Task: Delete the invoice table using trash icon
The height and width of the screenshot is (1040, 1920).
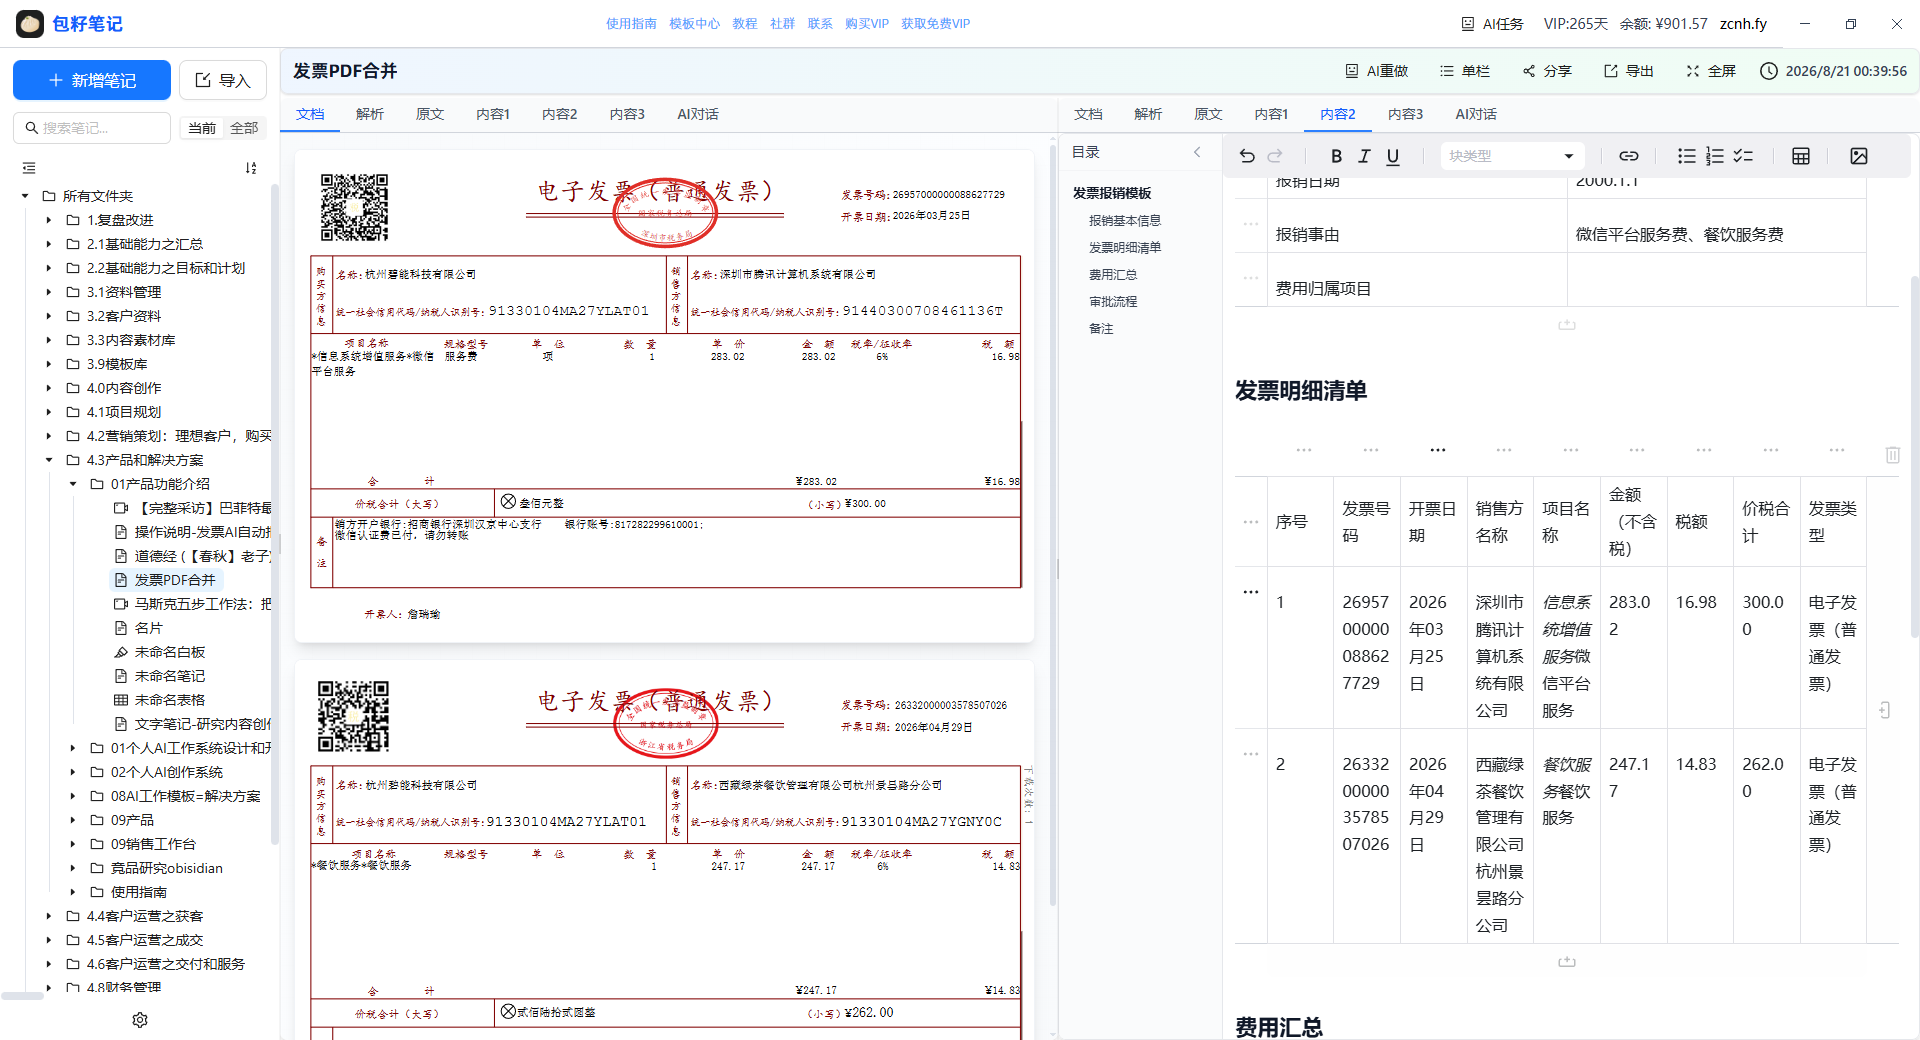Action: pos(1893,455)
